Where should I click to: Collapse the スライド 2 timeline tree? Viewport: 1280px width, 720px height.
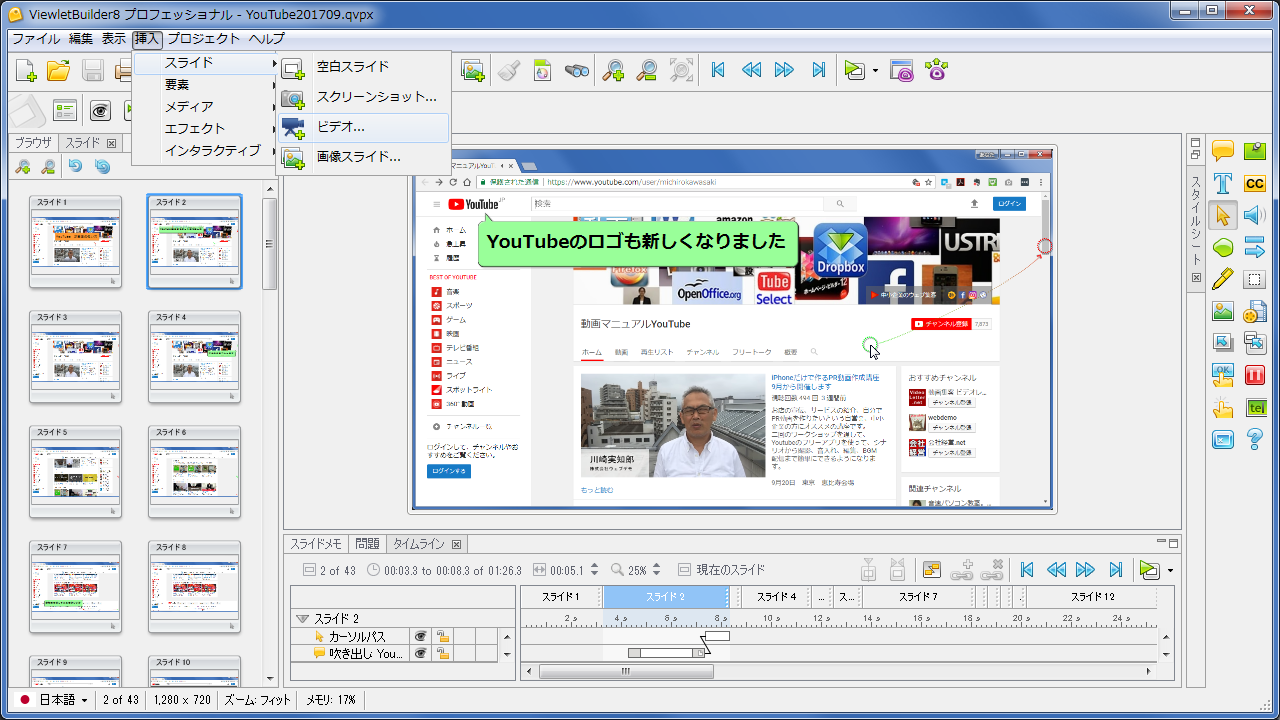302,619
